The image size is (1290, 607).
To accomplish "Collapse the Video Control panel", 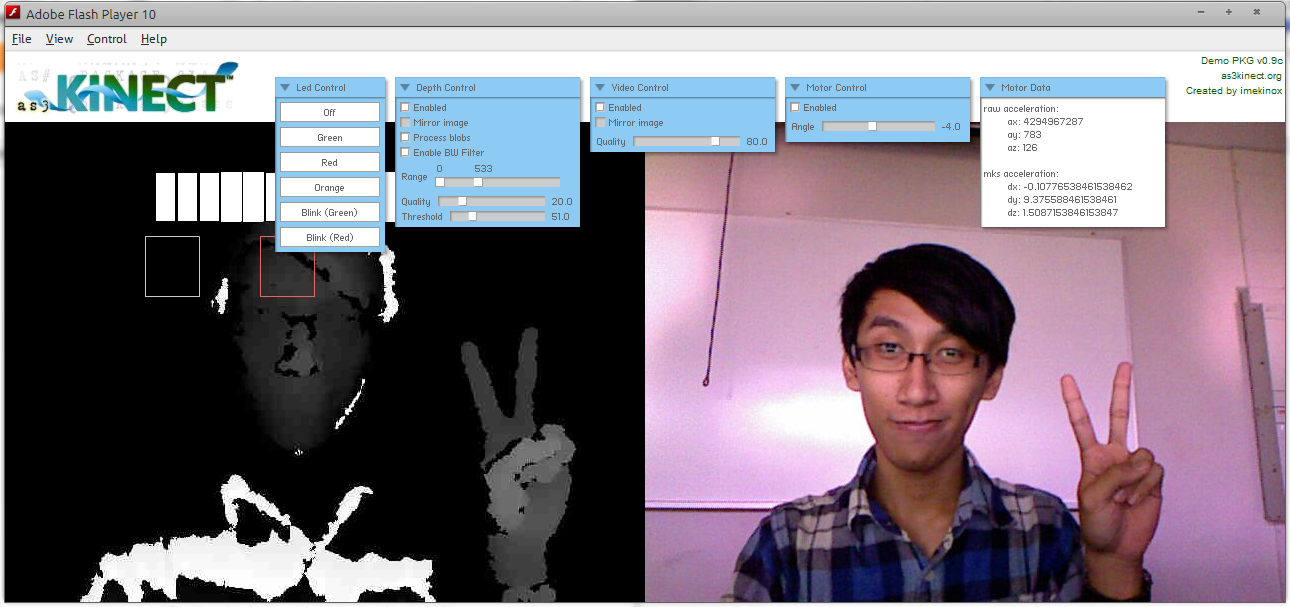I will tap(599, 87).
